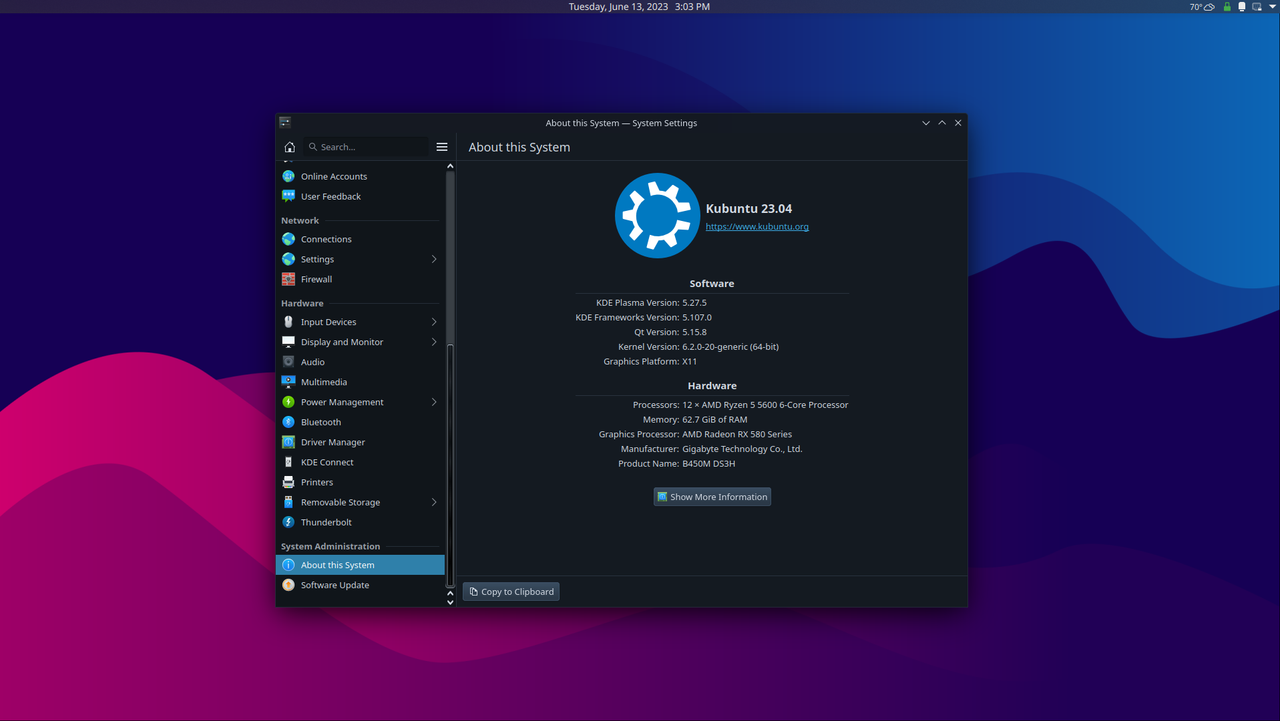Click the Printers icon
1280x721 pixels.
[288, 482]
